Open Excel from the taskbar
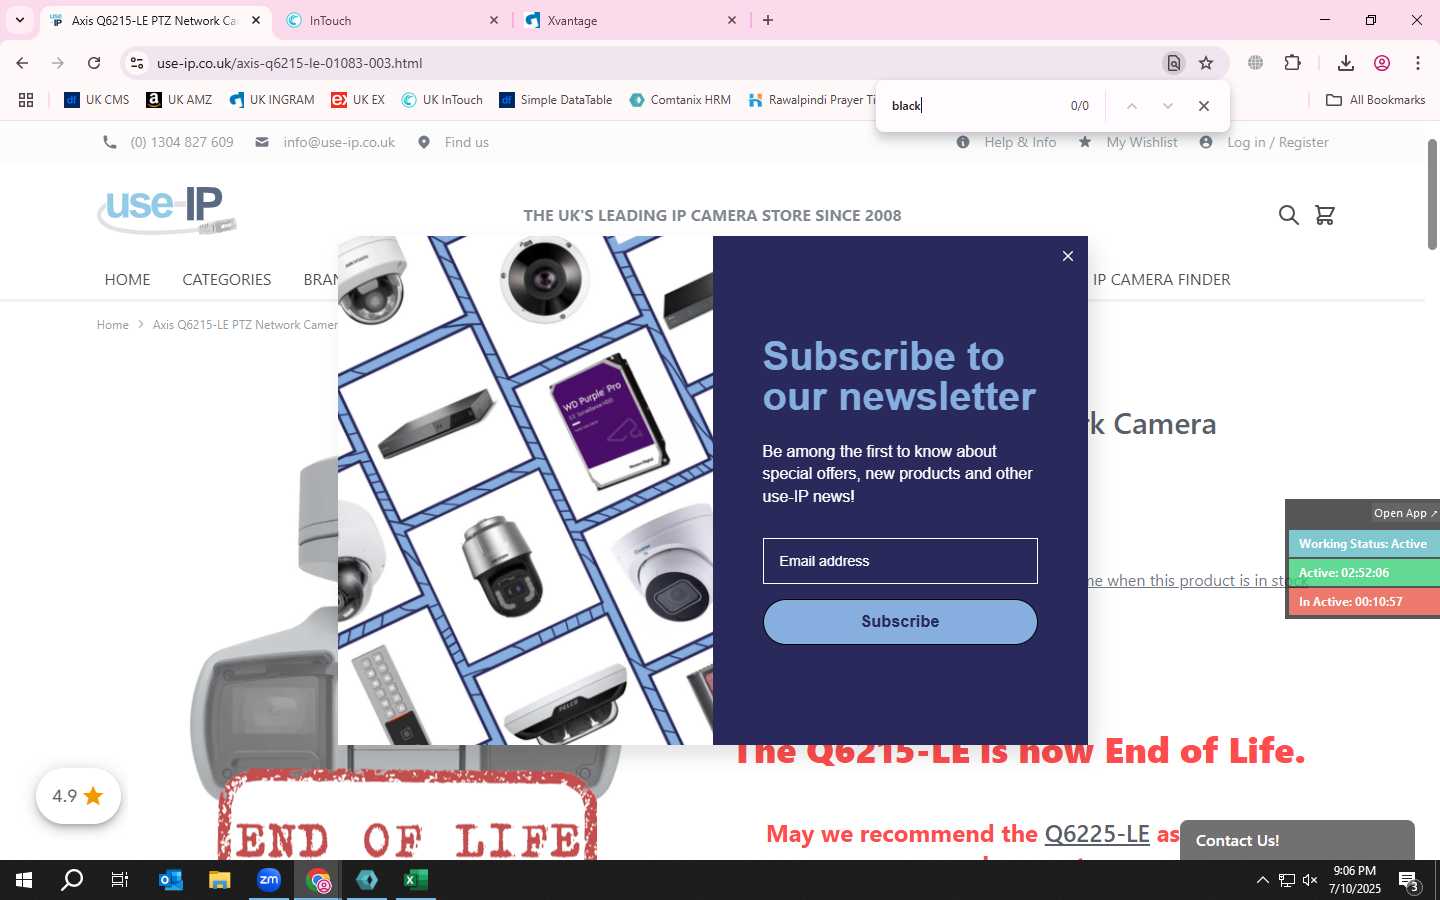This screenshot has height=900, width=1440. point(415,880)
